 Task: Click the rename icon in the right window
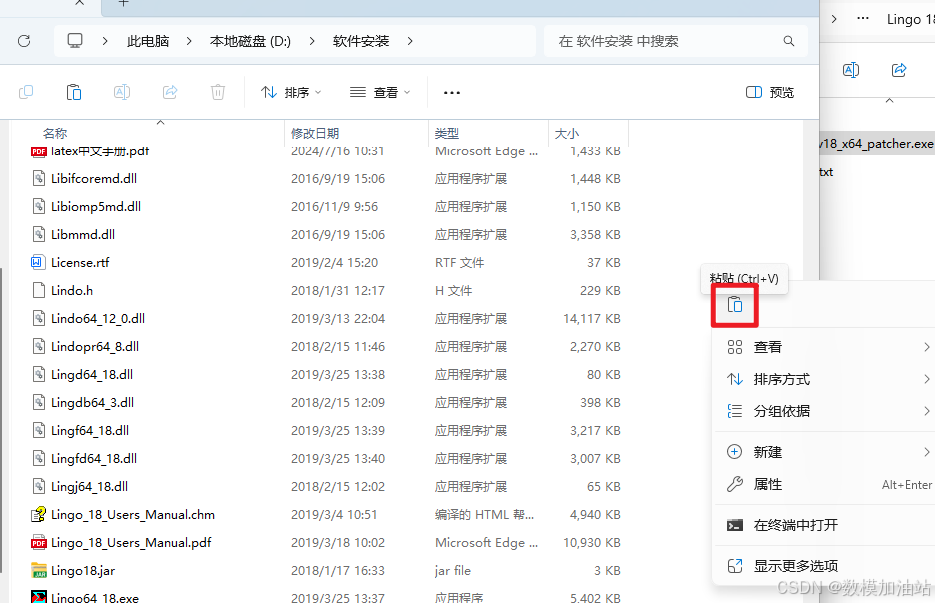(x=851, y=70)
